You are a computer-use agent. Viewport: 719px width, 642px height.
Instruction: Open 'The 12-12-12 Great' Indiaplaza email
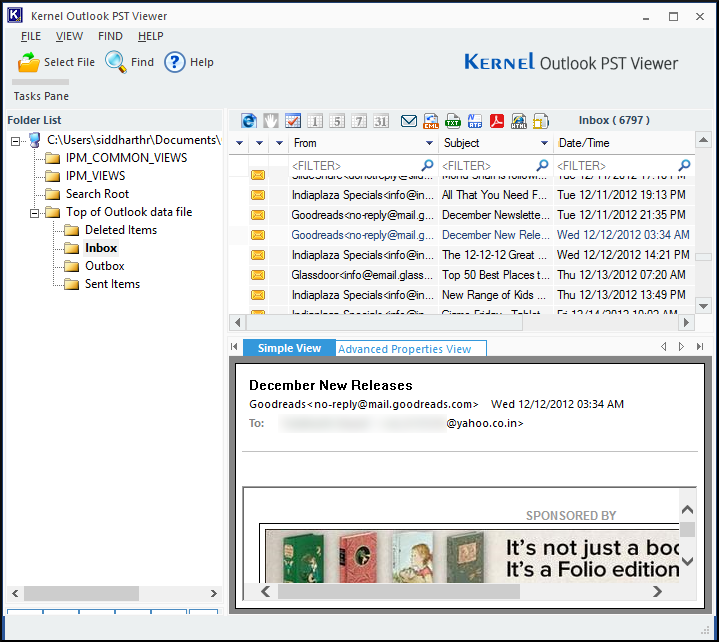coord(462,255)
